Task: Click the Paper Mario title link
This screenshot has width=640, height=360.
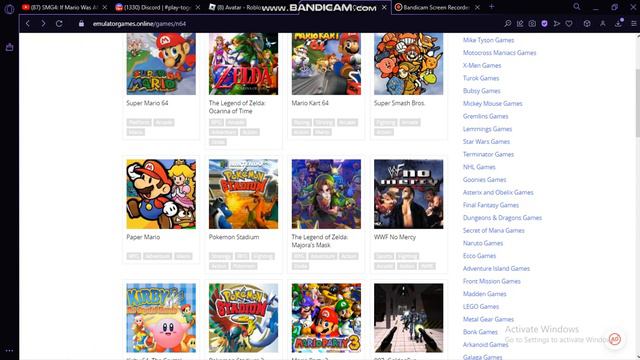Action: click(143, 237)
